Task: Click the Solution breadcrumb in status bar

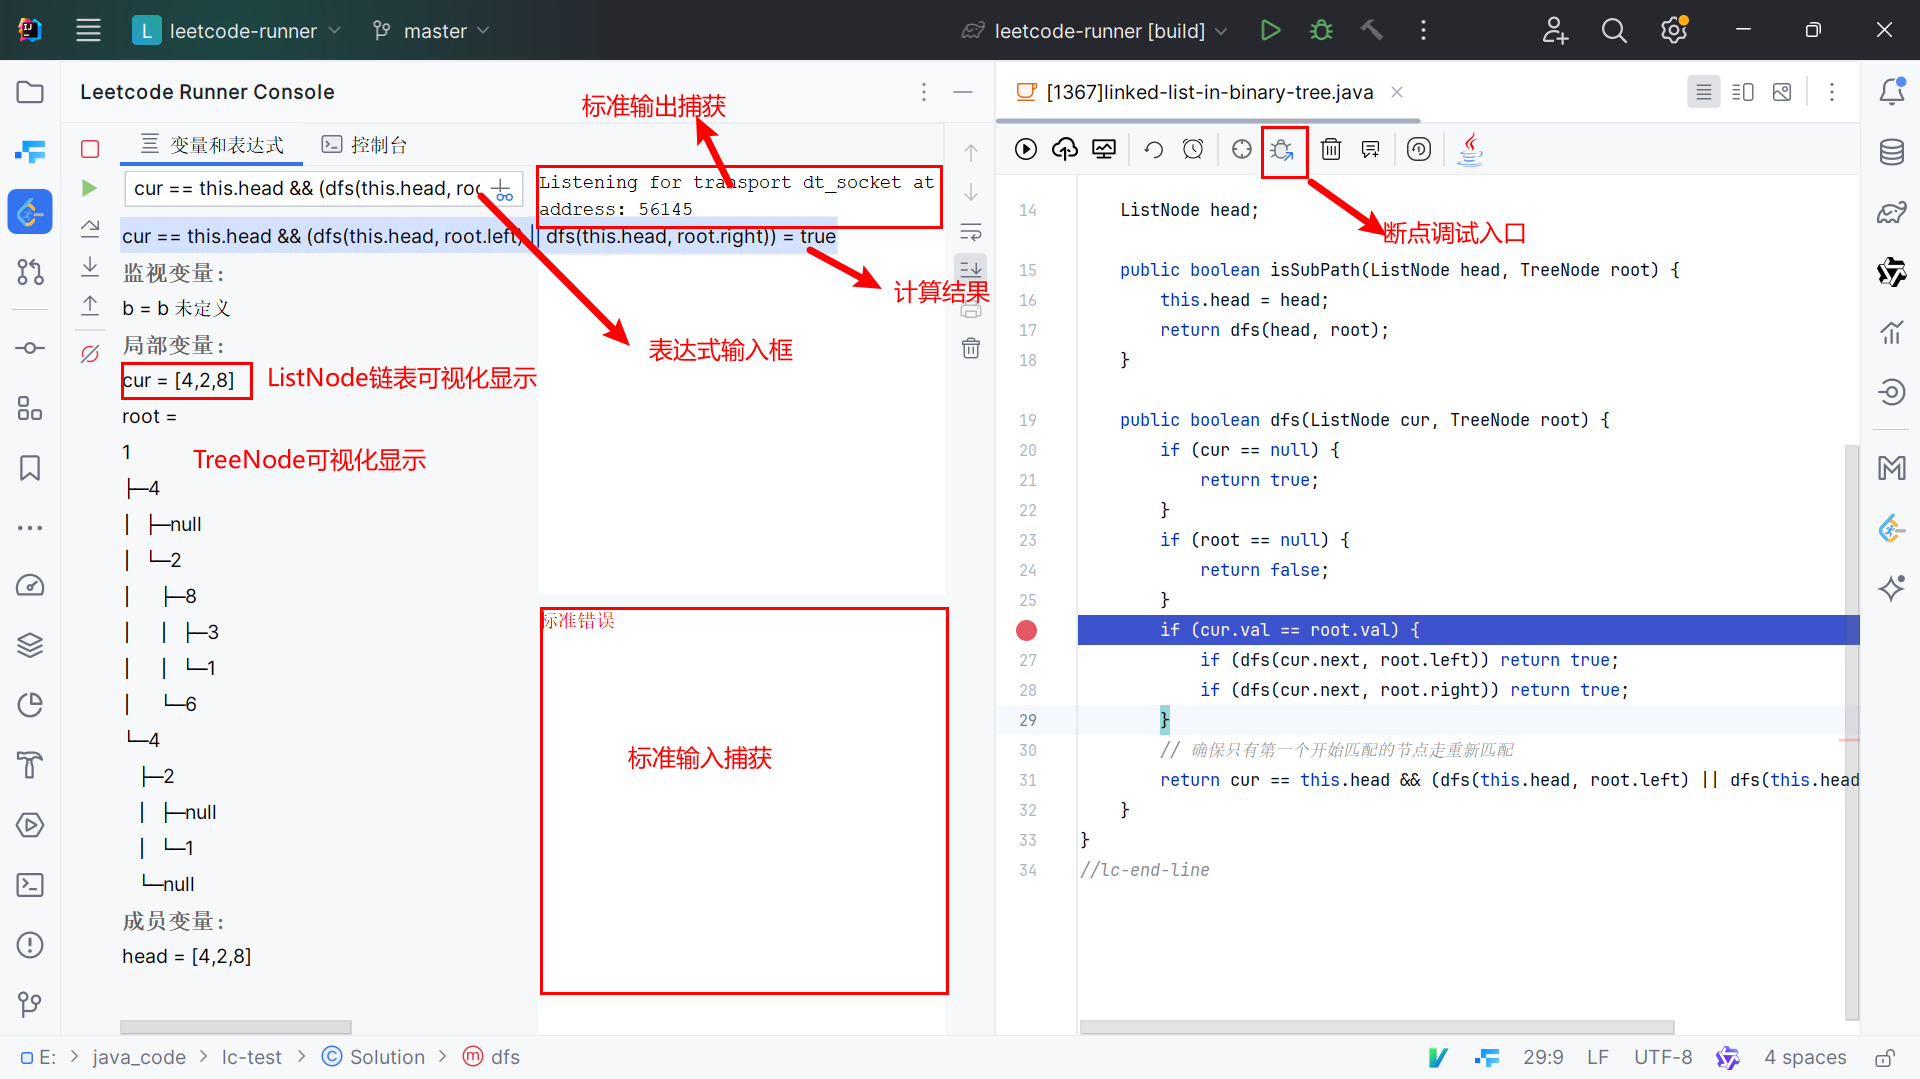Action: coord(386,1057)
